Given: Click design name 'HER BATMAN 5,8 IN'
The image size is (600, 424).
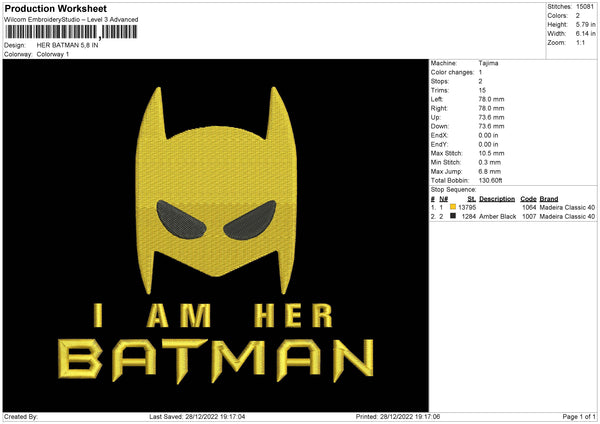Looking at the screenshot, I should point(67,45).
